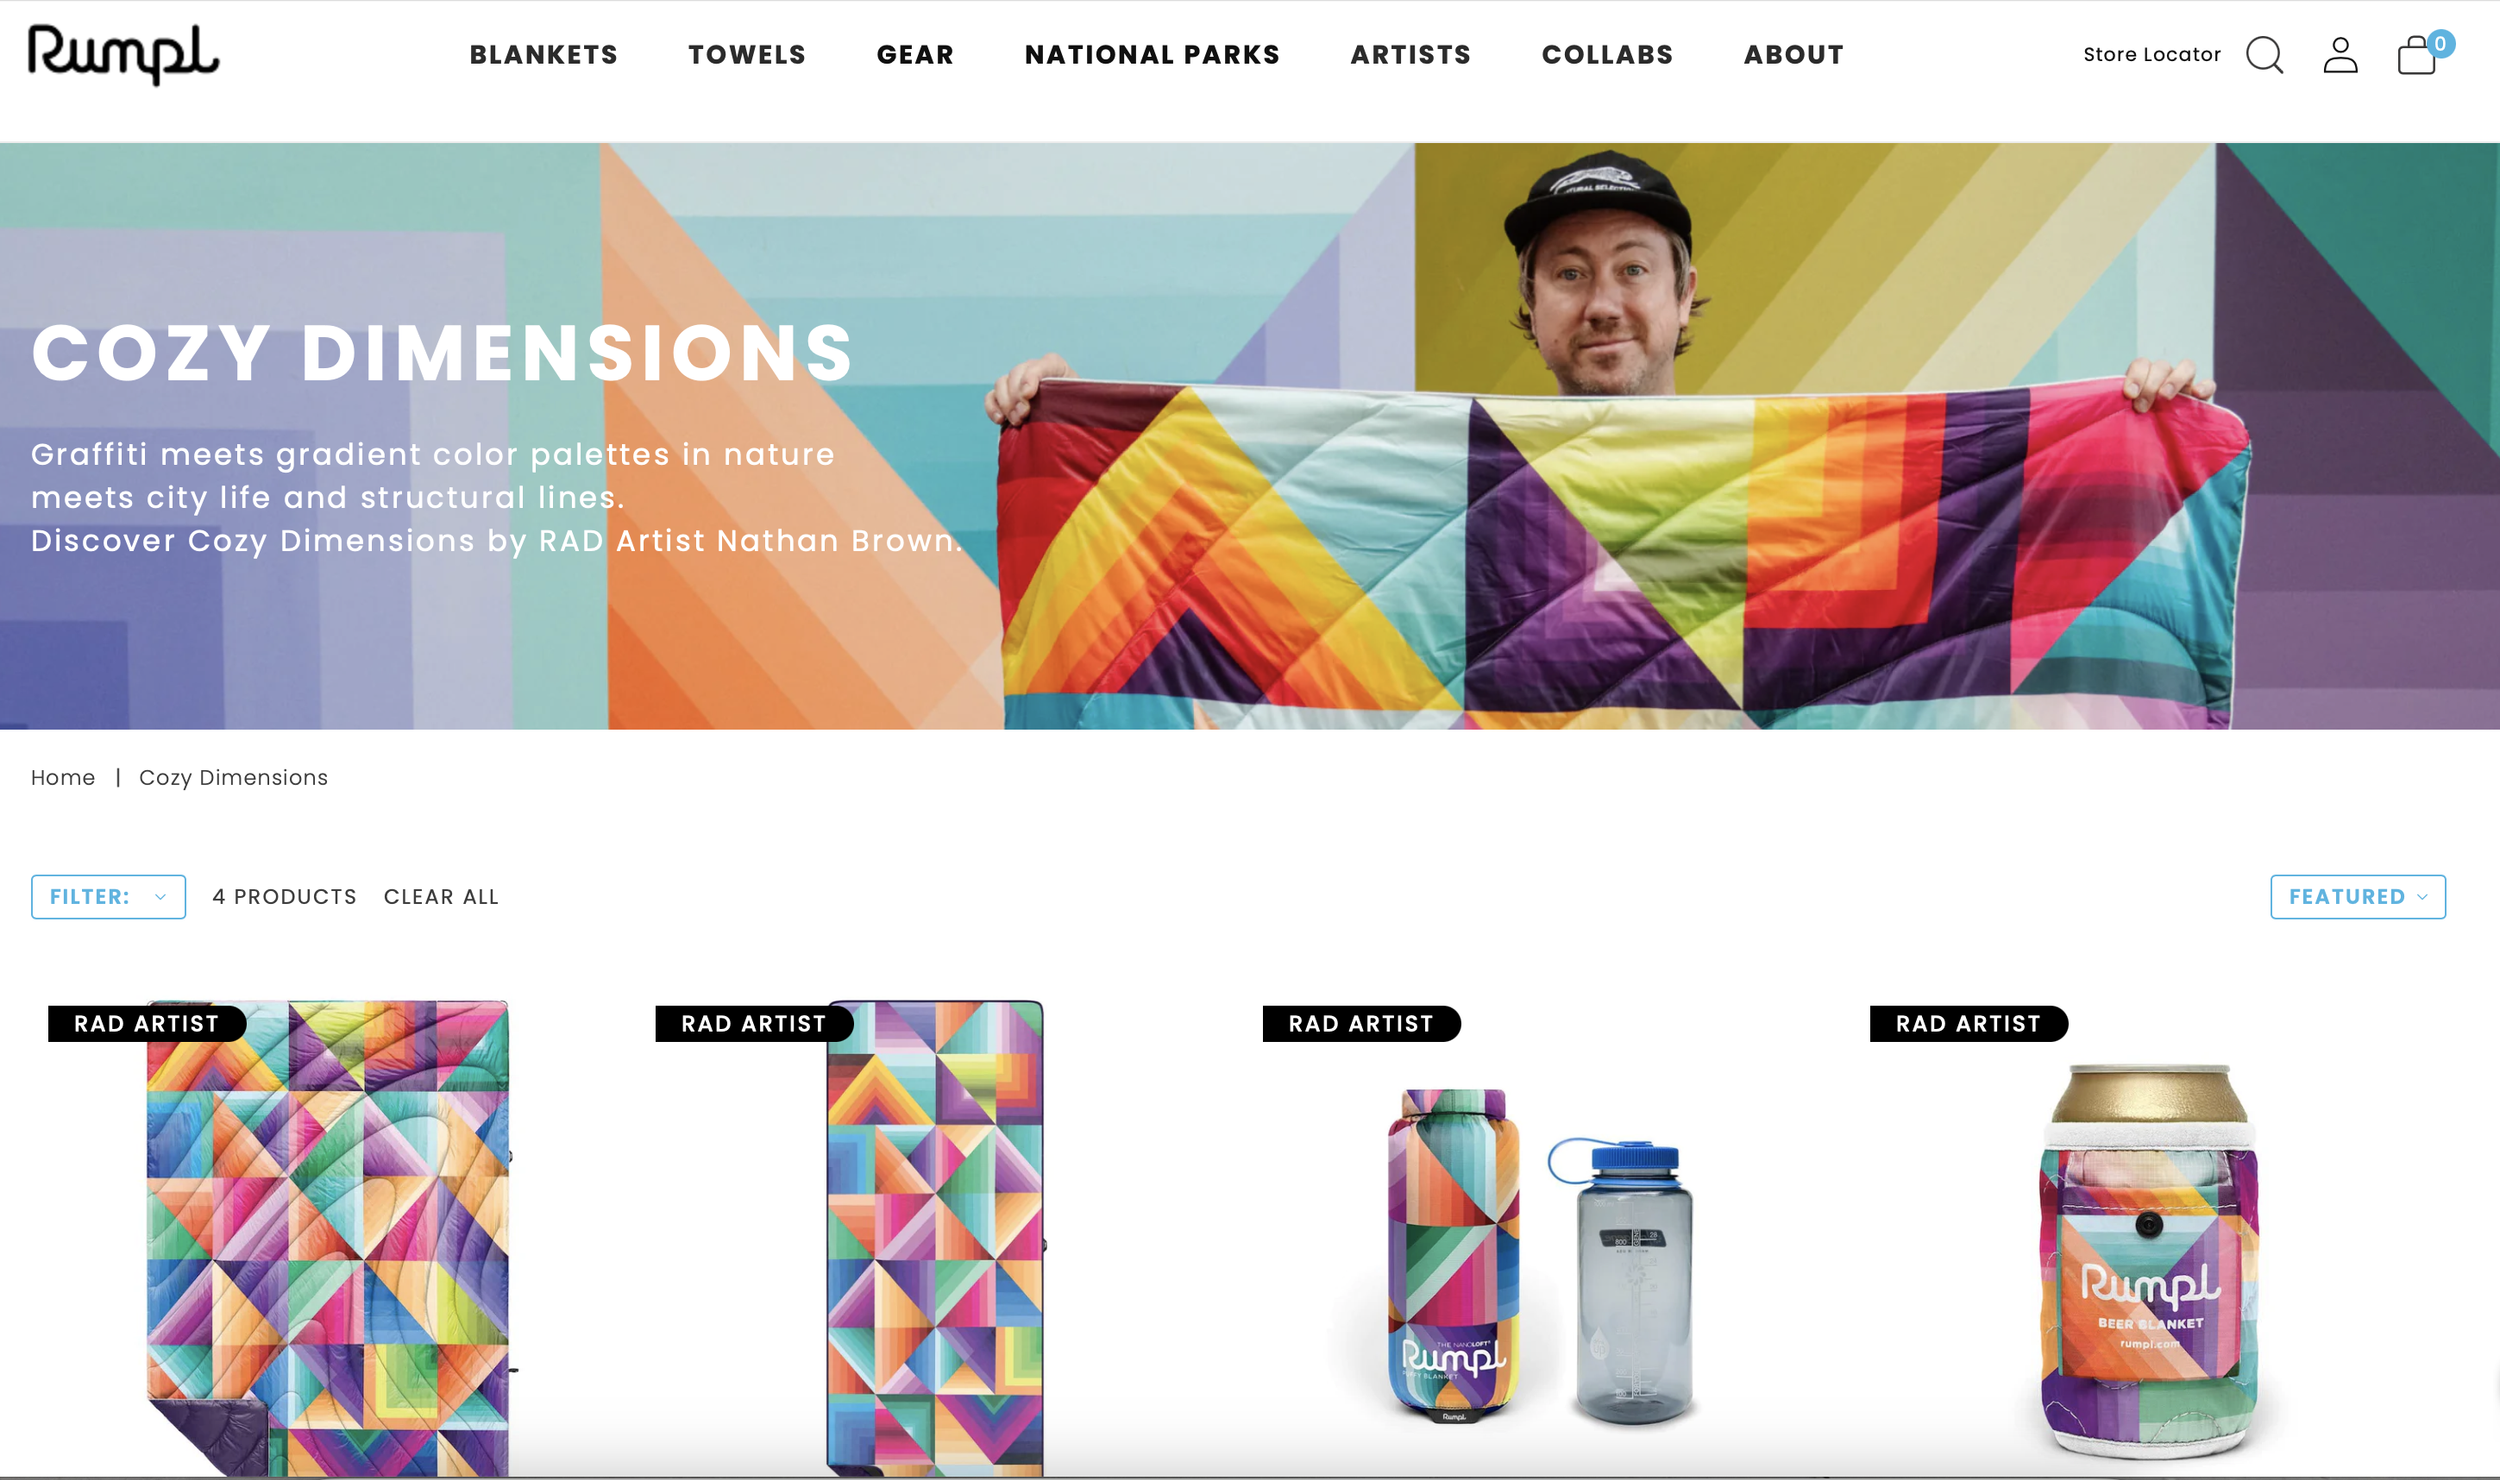Go to homepage via Rumpl logo
The image size is (2500, 1480).
pos(123,55)
